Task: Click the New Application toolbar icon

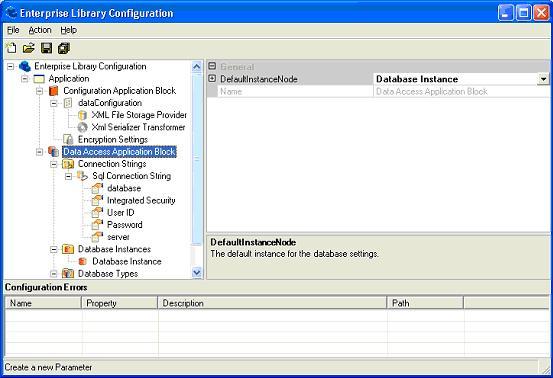Action: tap(11, 48)
